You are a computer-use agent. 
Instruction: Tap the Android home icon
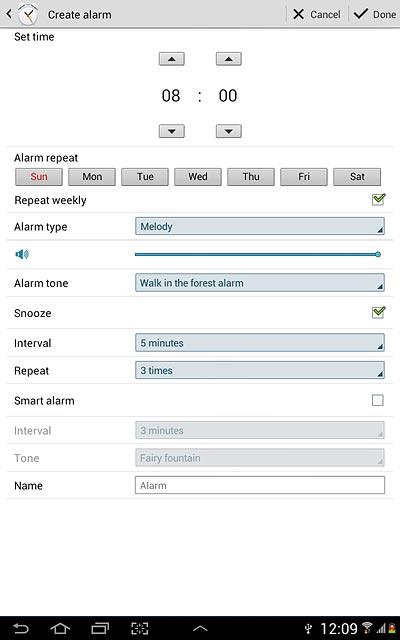point(60,628)
